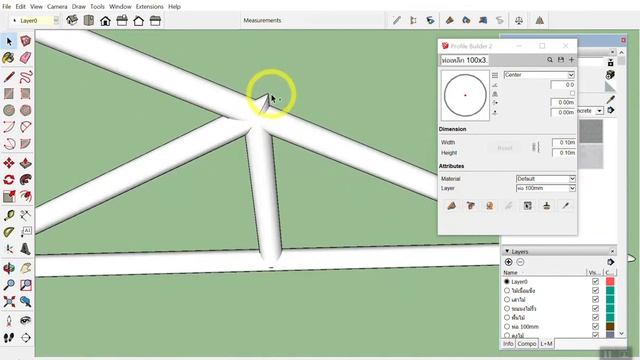Click the Layer0 red color swatch
The height and width of the screenshot is (360, 640).
pyautogui.click(x=610, y=282)
